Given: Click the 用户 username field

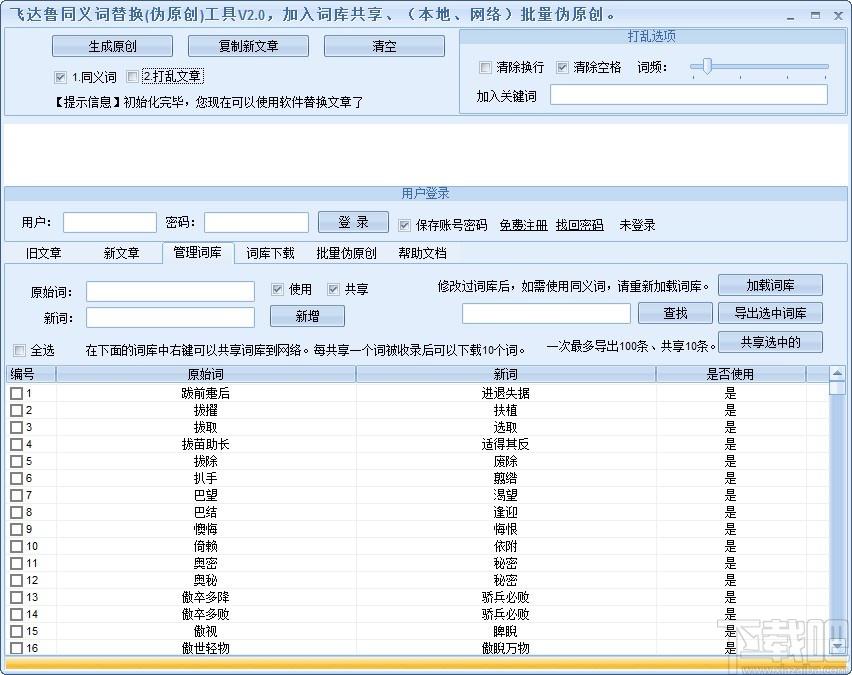Looking at the screenshot, I should pyautogui.click(x=110, y=222).
